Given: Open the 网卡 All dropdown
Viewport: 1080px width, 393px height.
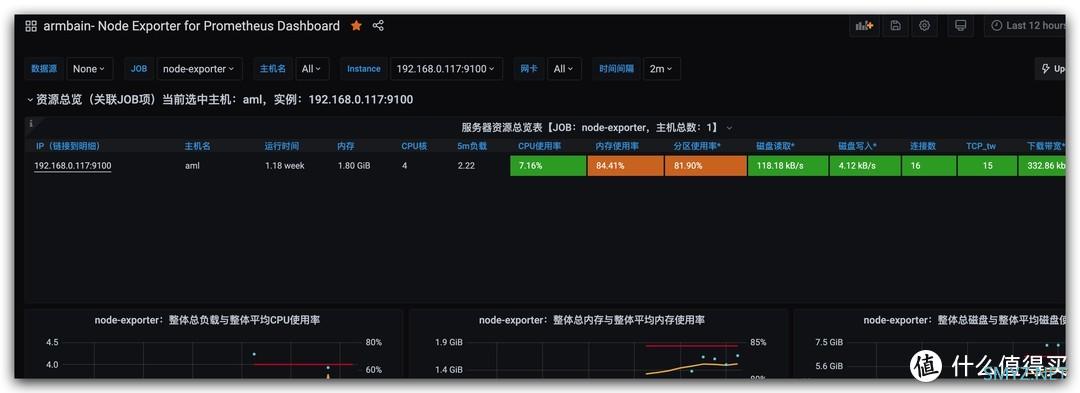Looking at the screenshot, I should coord(565,69).
